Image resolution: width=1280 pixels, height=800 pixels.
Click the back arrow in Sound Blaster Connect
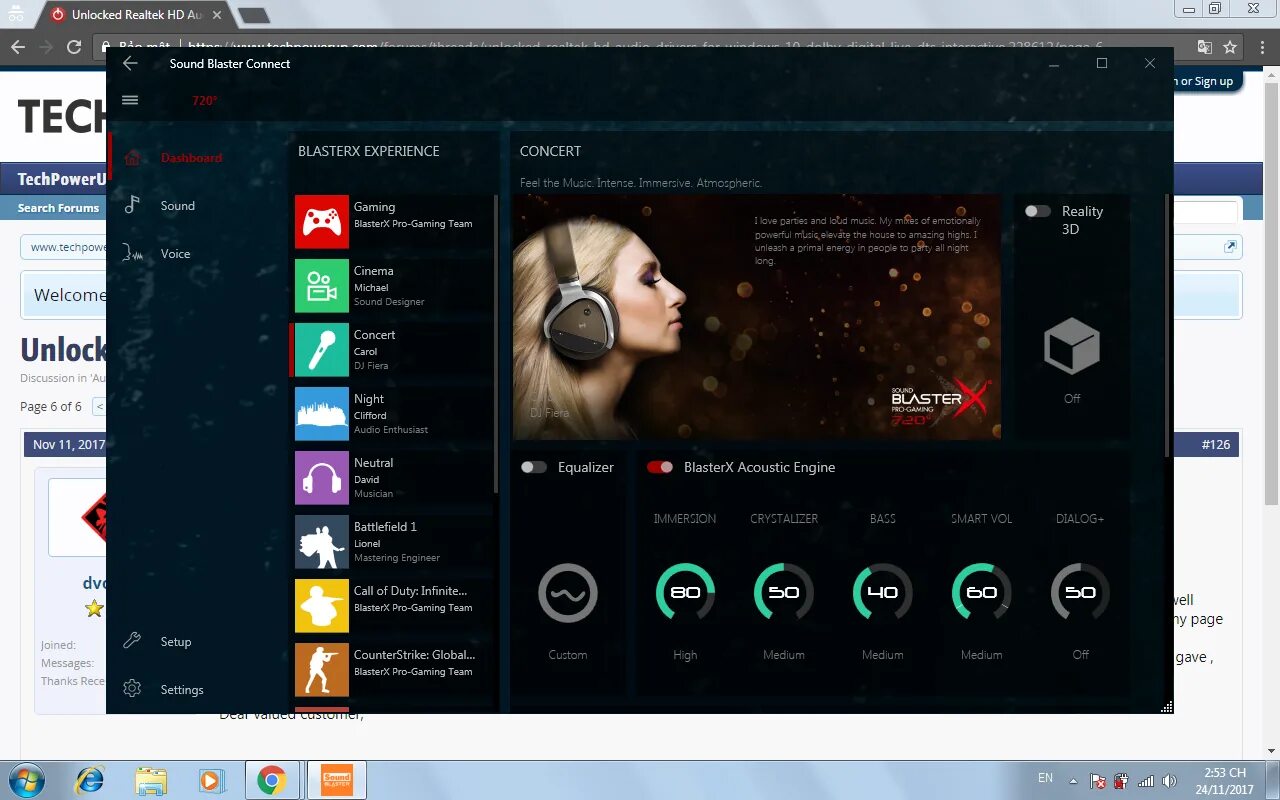click(130, 63)
